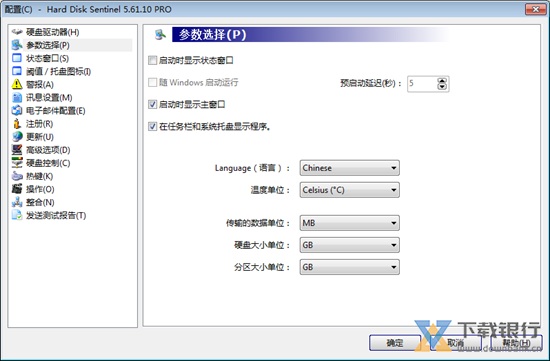Open the Language dropdown showing Chinese
550x361 pixels.
(349, 168)
